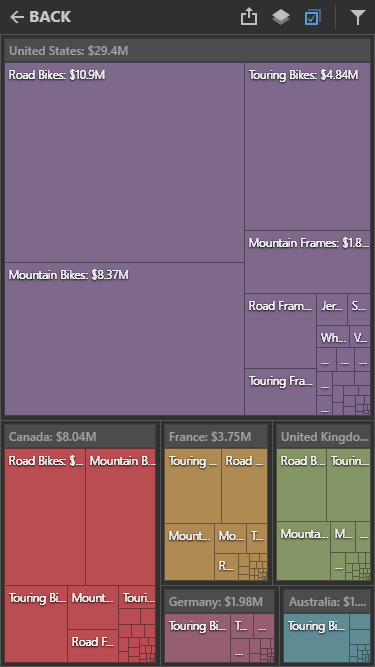Select the US Mountain Frames tile
The height and width of the screenshot is (667, 375).
pyautogui.click(x=307, y=262)
